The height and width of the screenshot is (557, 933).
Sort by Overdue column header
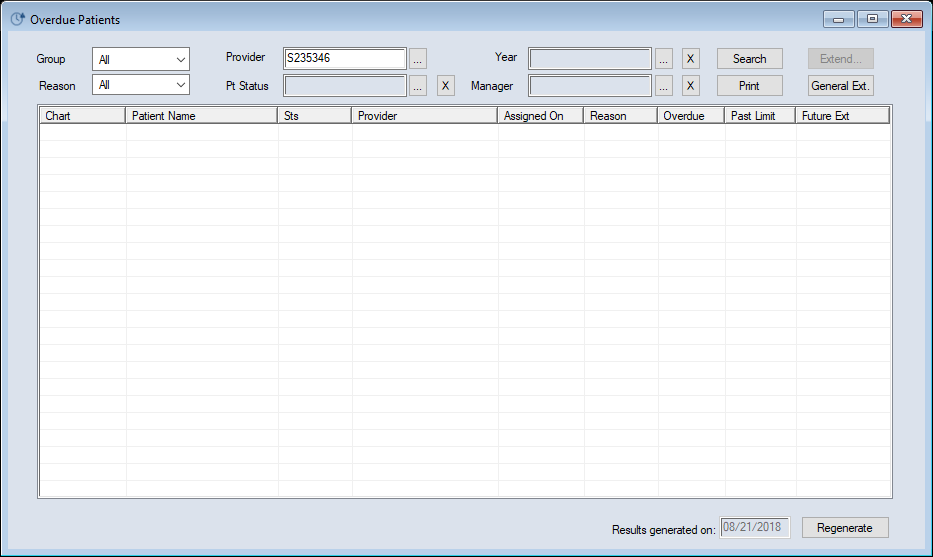tap(691, 116)
